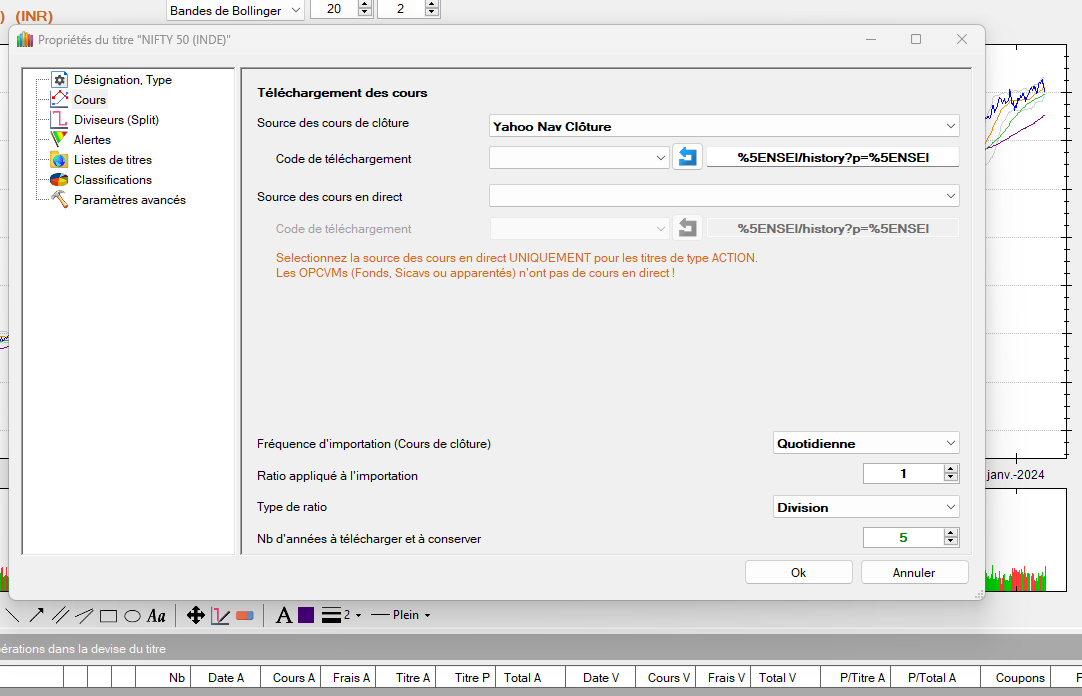The height and width of the screenshot is (696, 1082).
Task: Pick the rectangle shape tool
Action: coord(108,615)
